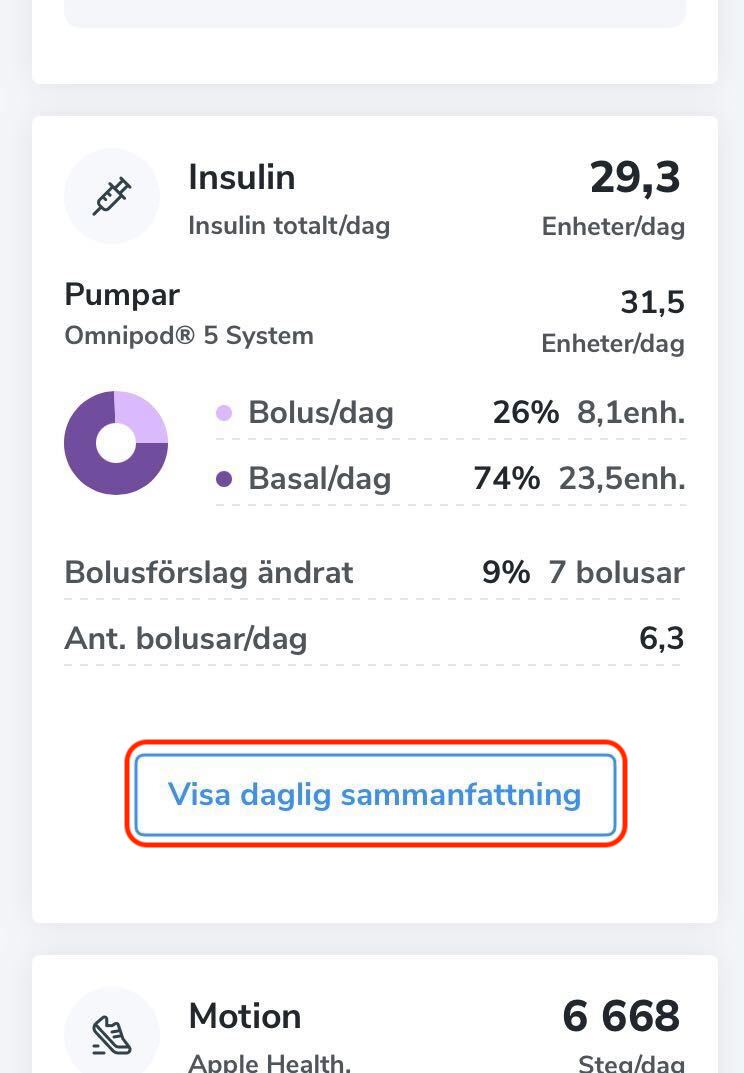The image size is (744, 1073).
Task: Tap the Basal/dag label
Action: 320,479
